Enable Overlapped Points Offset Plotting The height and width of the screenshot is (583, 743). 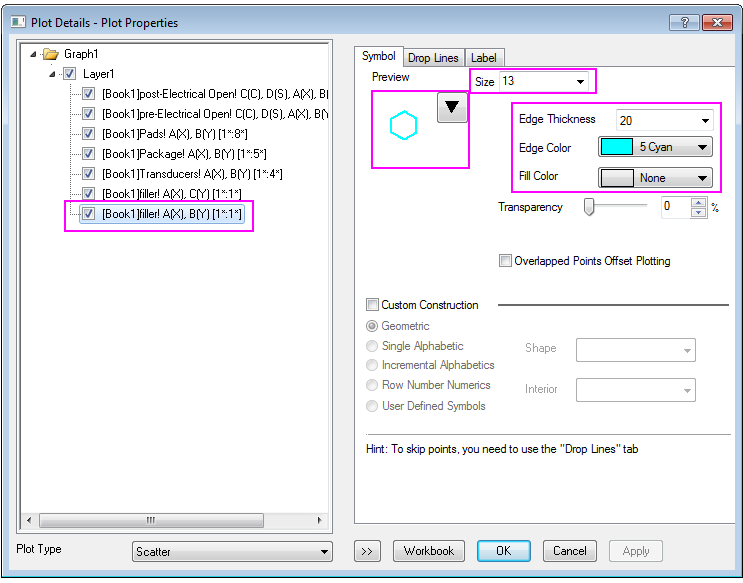coord(505,261)
